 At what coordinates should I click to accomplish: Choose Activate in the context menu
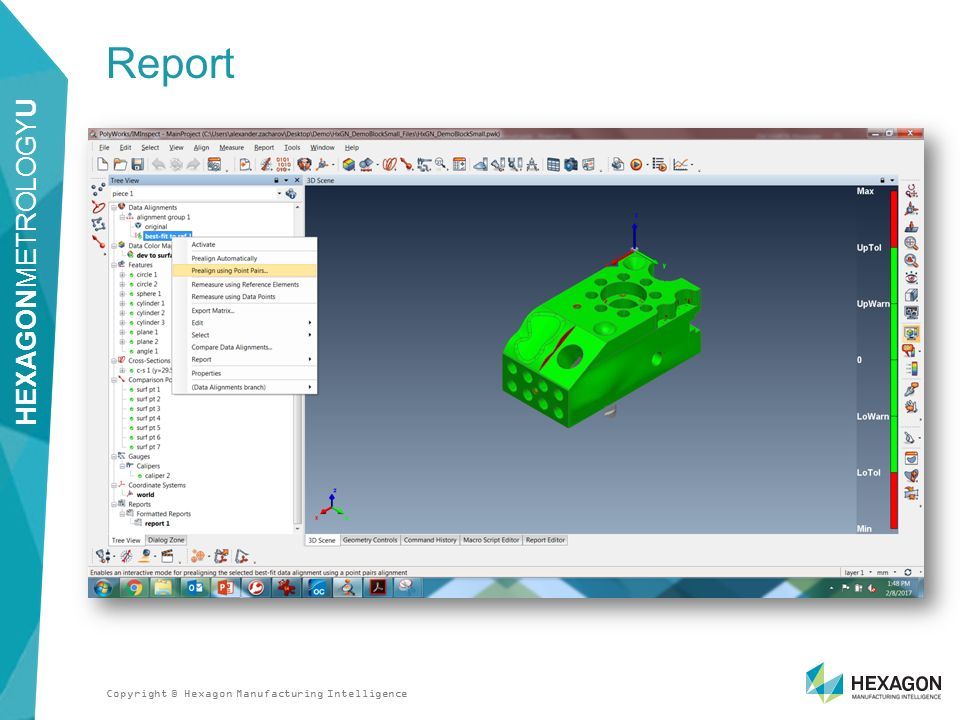click(244, 244)
